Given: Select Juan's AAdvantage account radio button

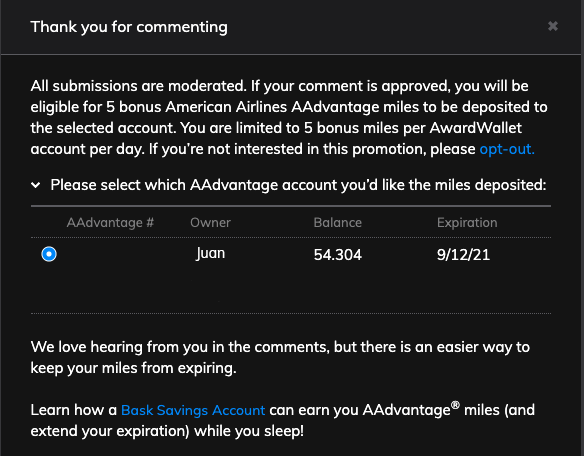Looking at the screenshot, I should (x=49, y=254).
